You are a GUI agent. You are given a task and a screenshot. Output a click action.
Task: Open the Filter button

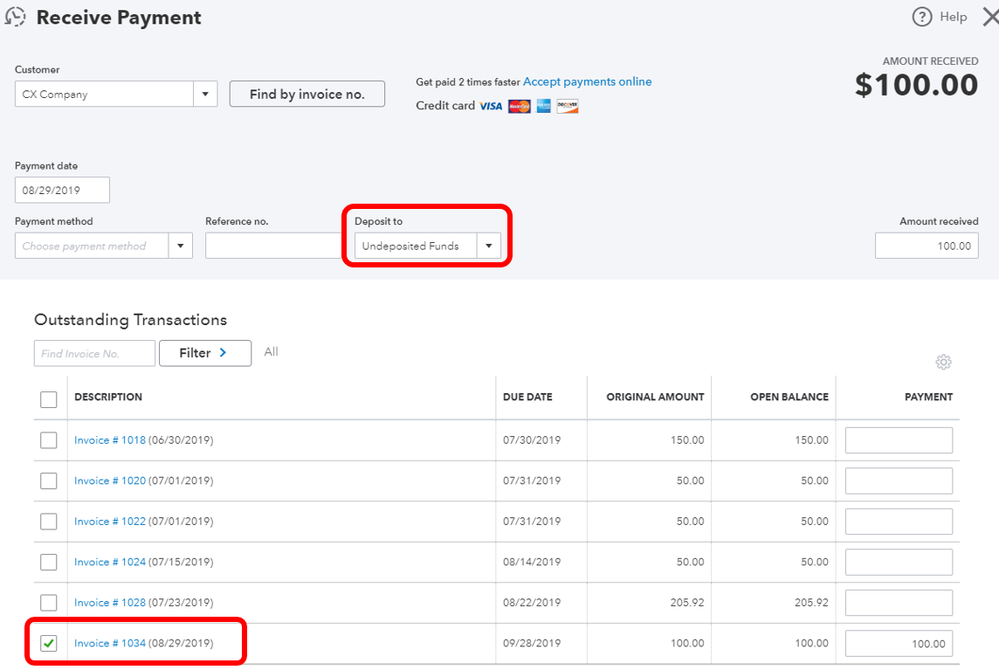[205, 353]
